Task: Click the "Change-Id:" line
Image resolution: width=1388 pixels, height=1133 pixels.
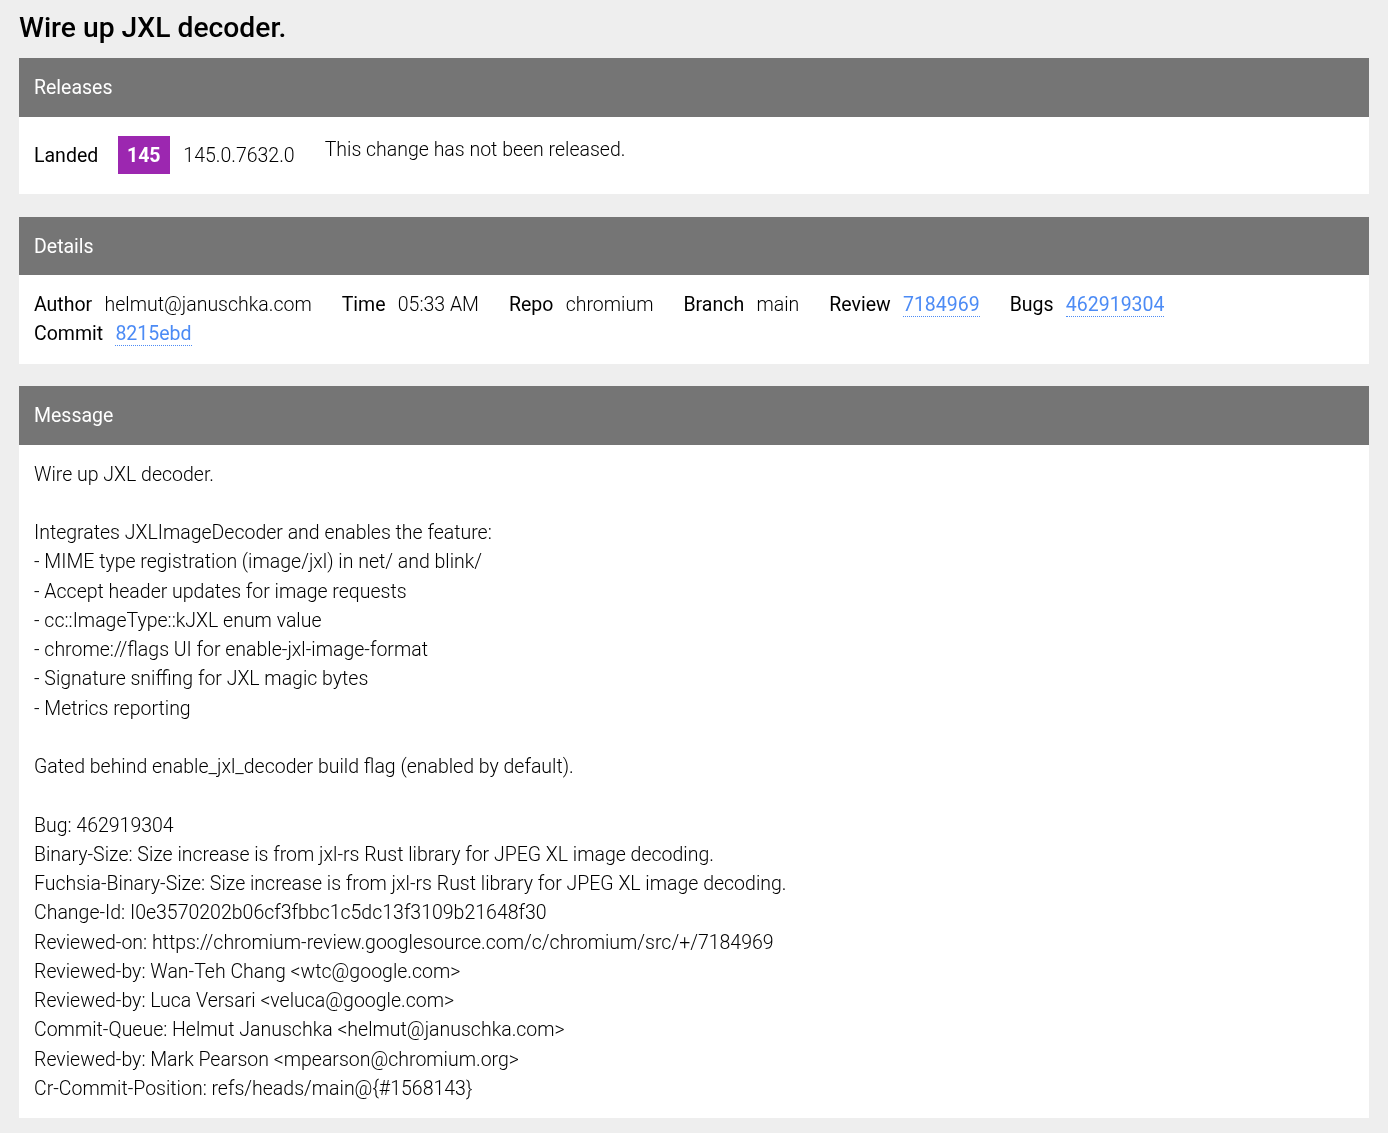Action: coord(290,912)
